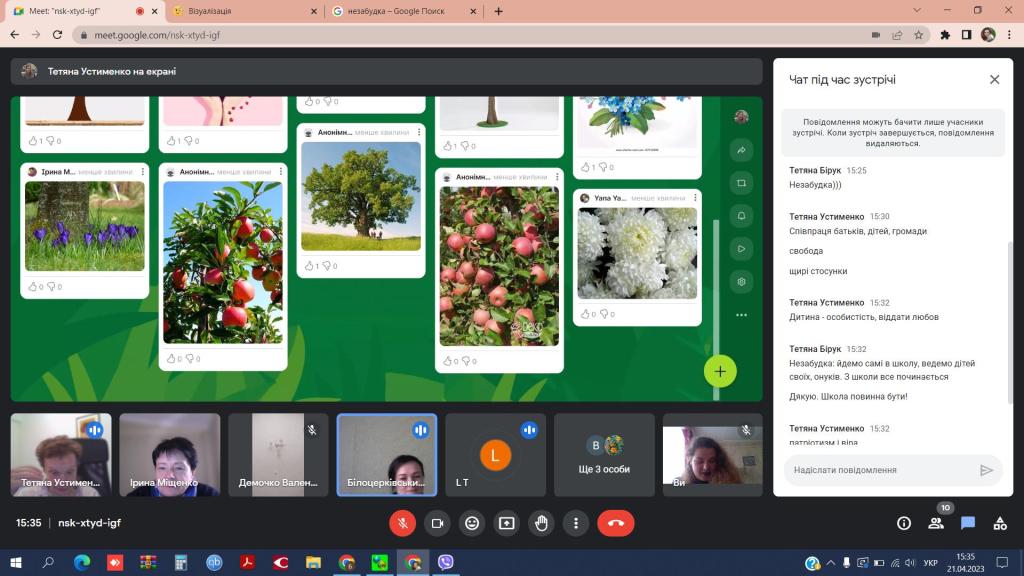Show the participants list icon
The width and height of the screenshot is (1024, 576).
936,523
